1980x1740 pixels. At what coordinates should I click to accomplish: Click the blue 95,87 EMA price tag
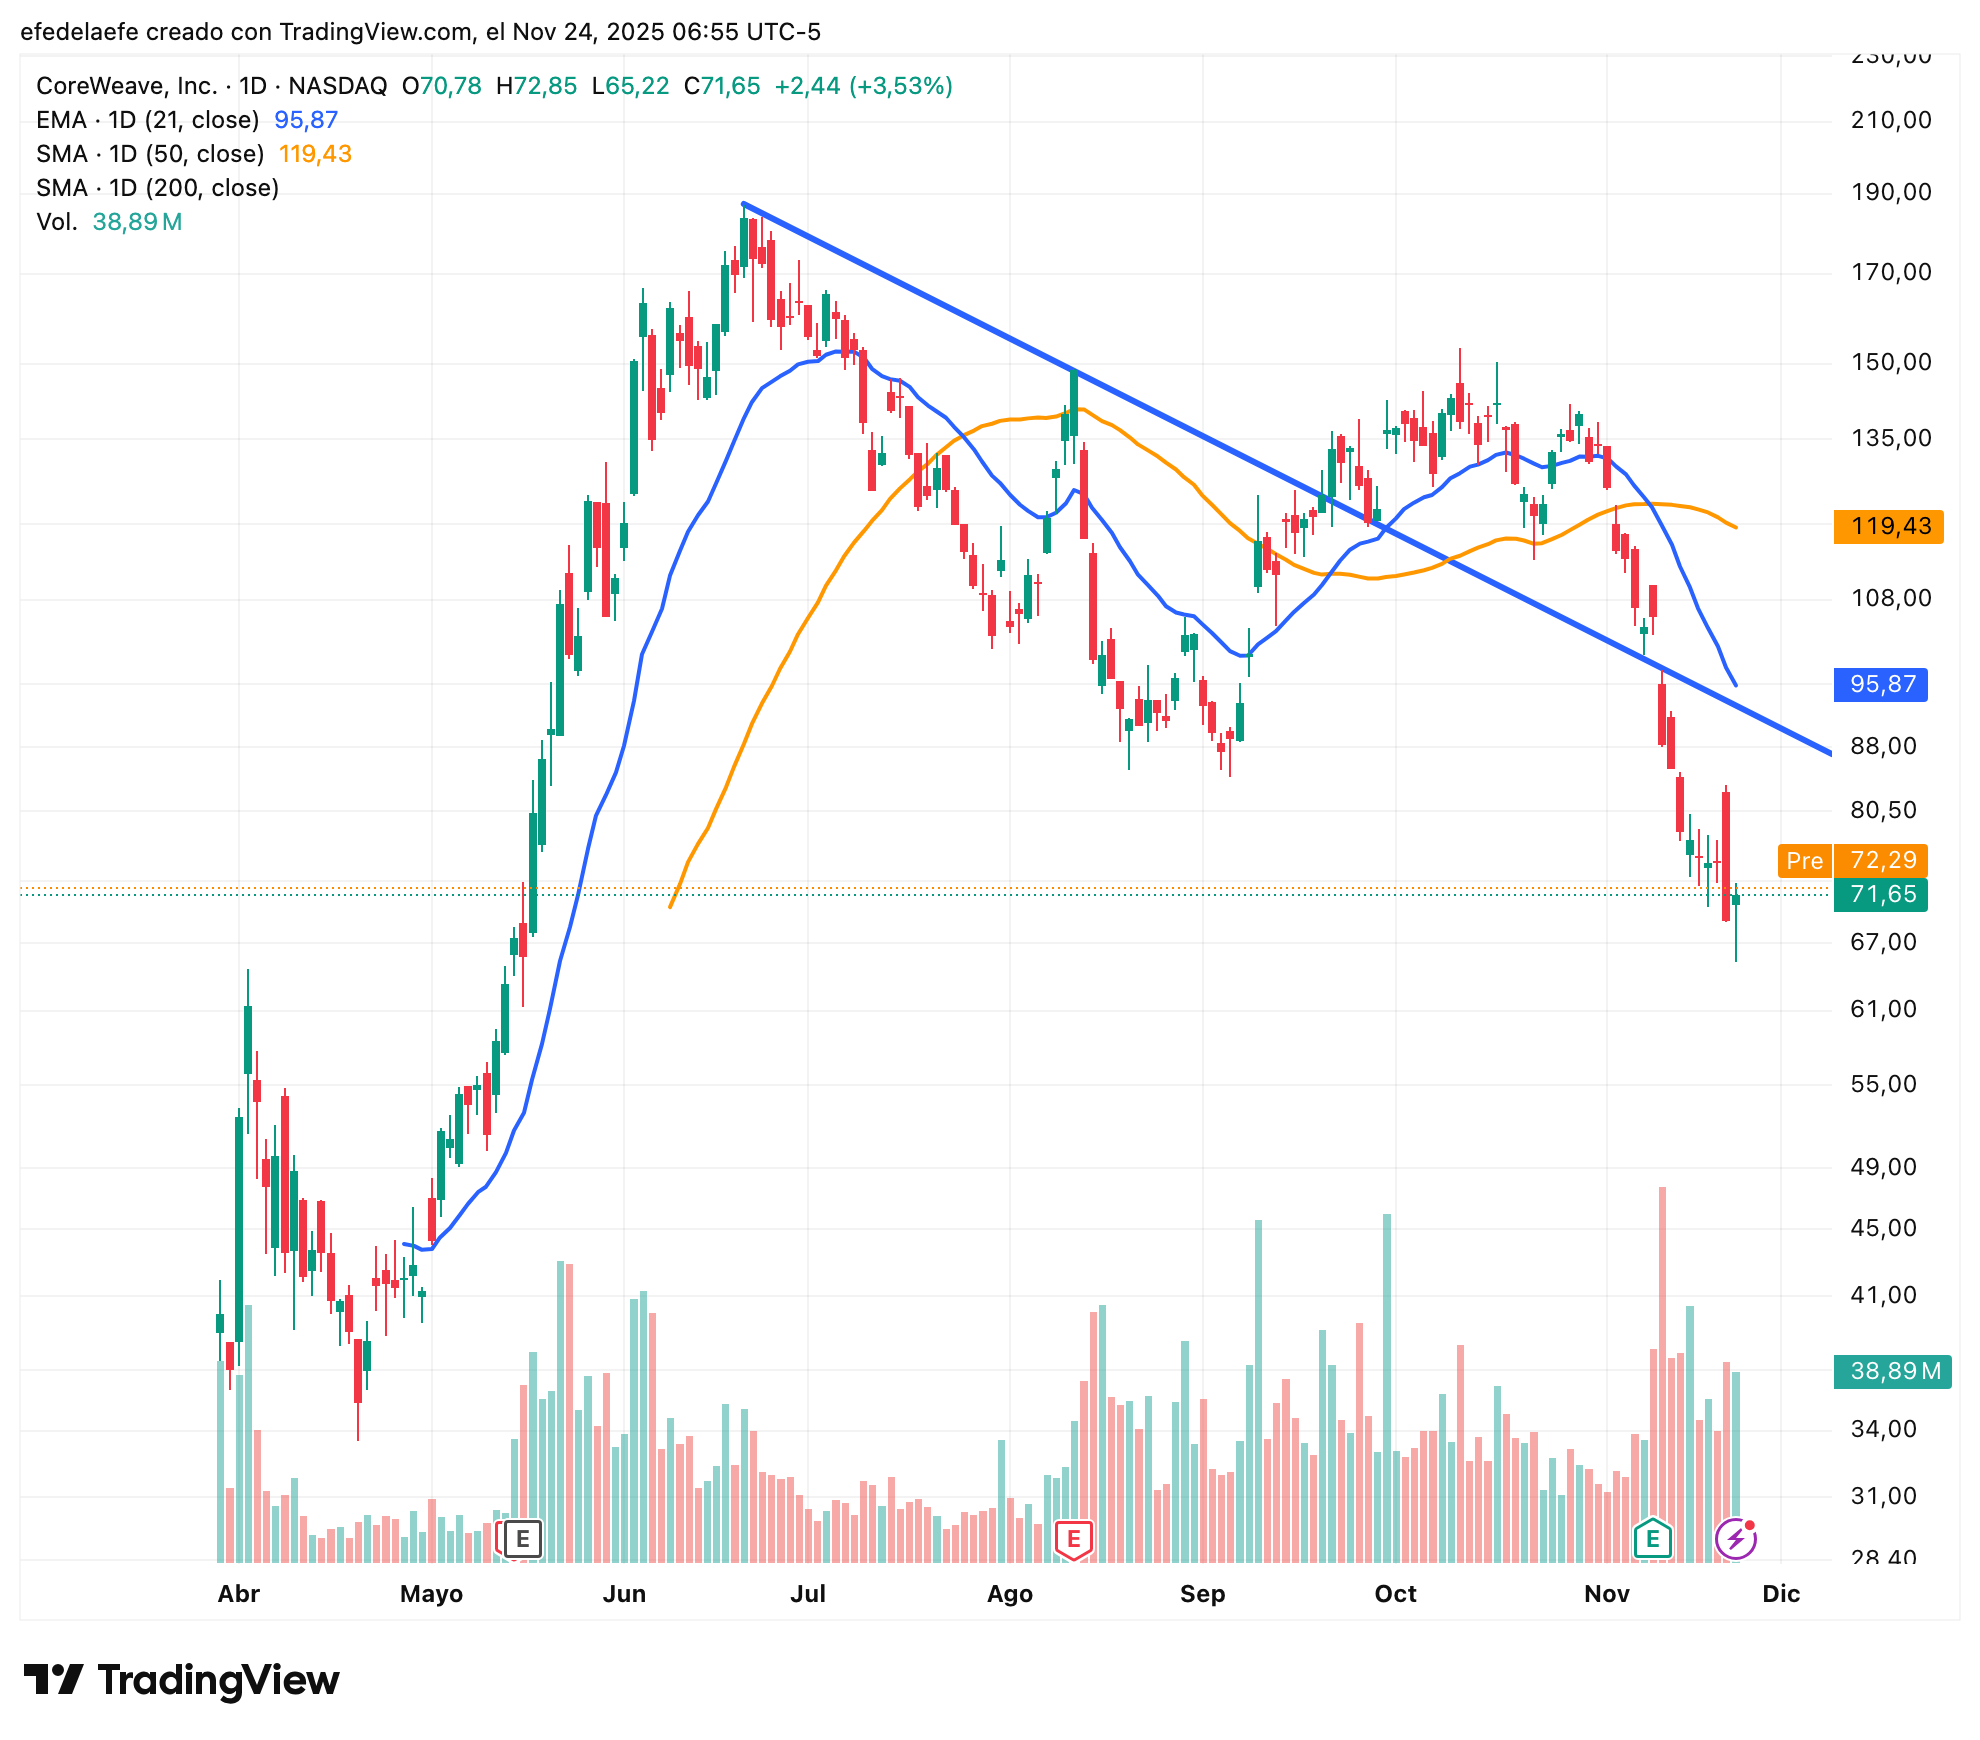(x=1881, y=685)
